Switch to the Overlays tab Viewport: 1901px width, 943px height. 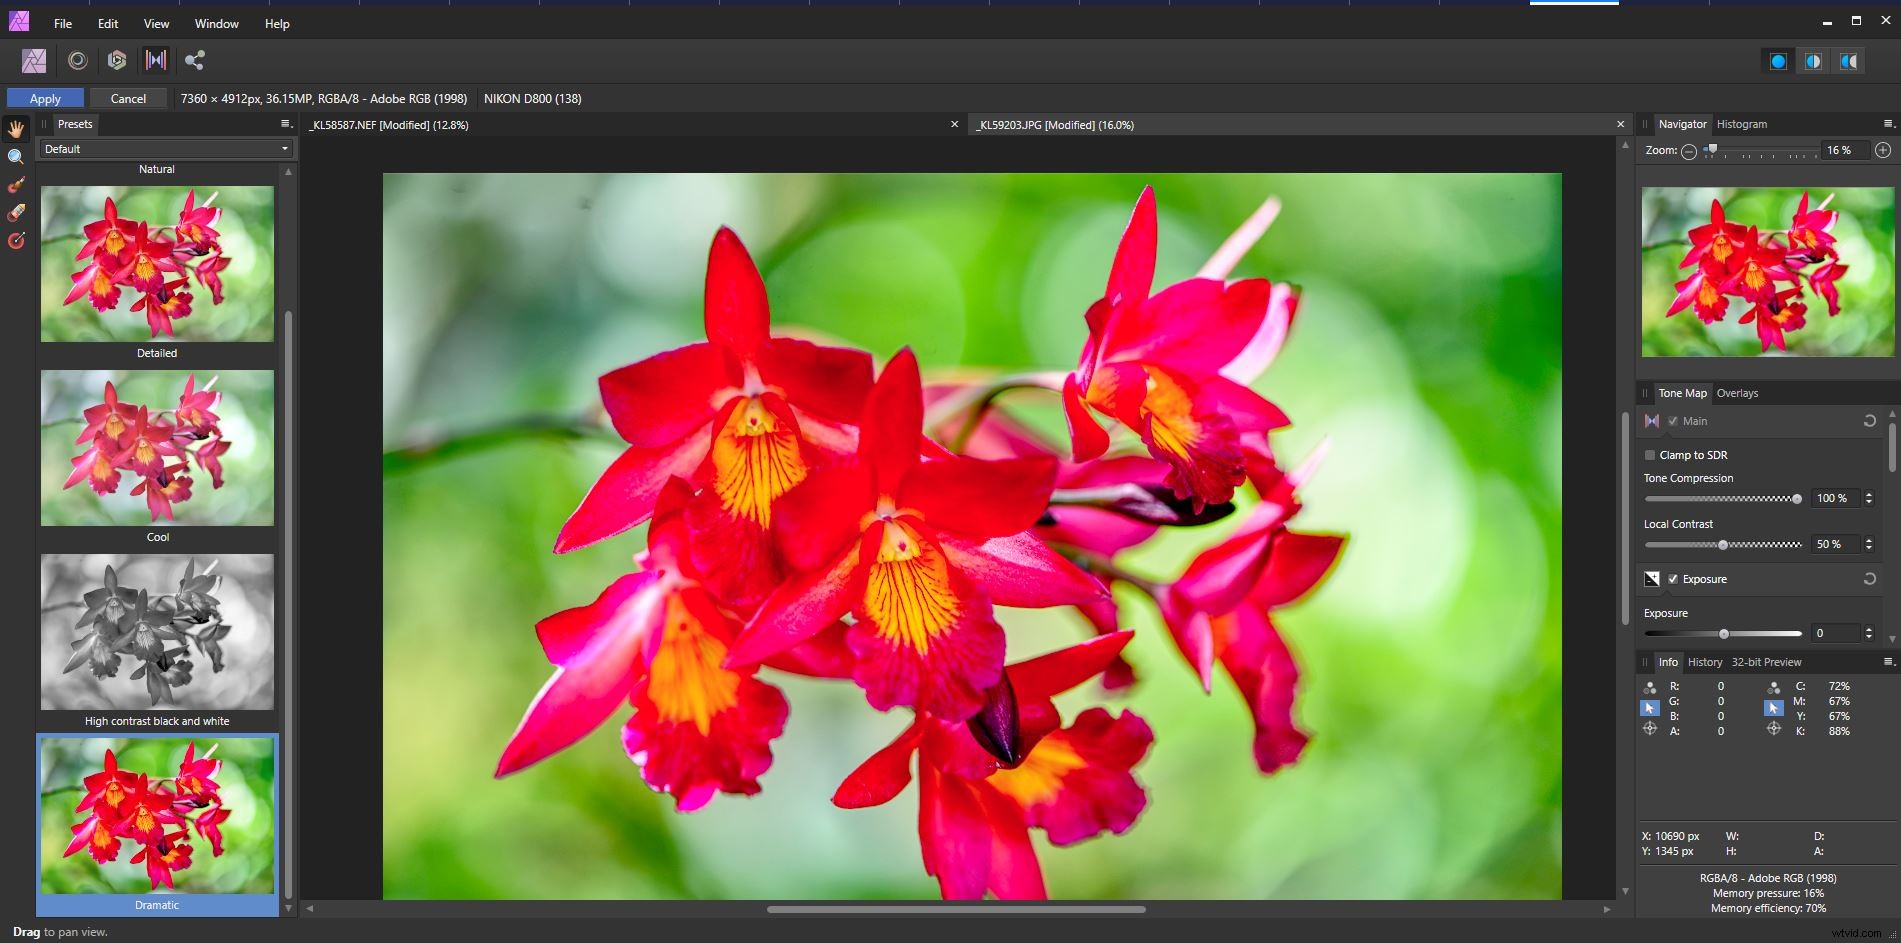pyautogui.click(x=1737, y=393)
